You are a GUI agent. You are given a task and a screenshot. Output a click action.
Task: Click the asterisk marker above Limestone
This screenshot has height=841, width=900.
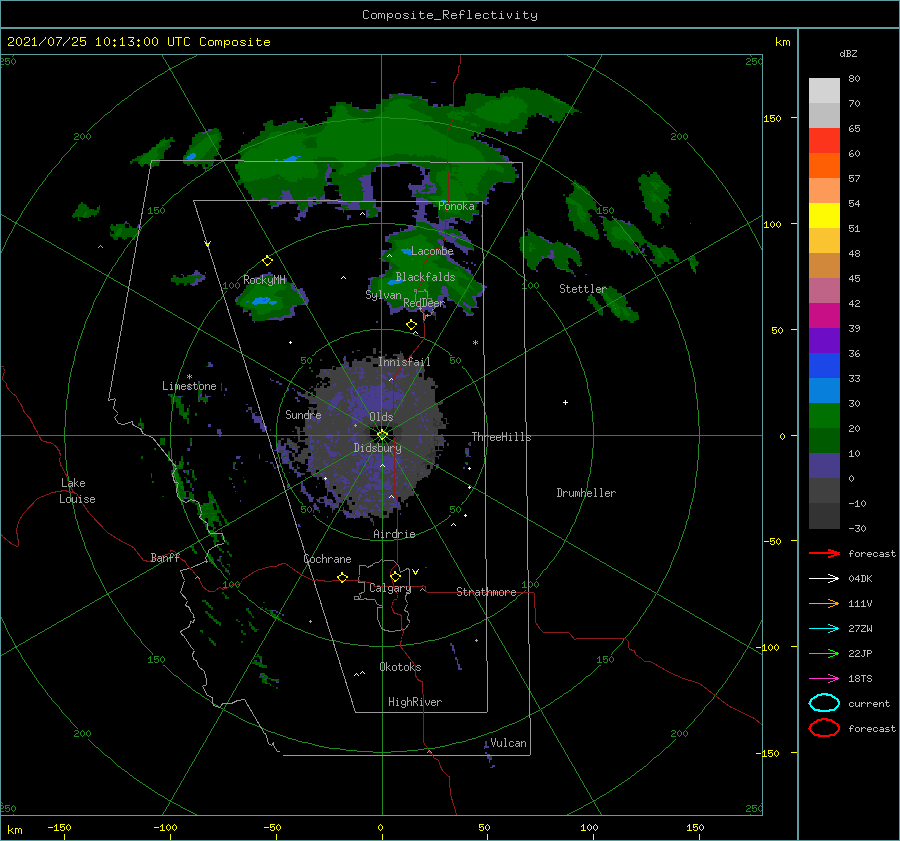coord(189,377)
